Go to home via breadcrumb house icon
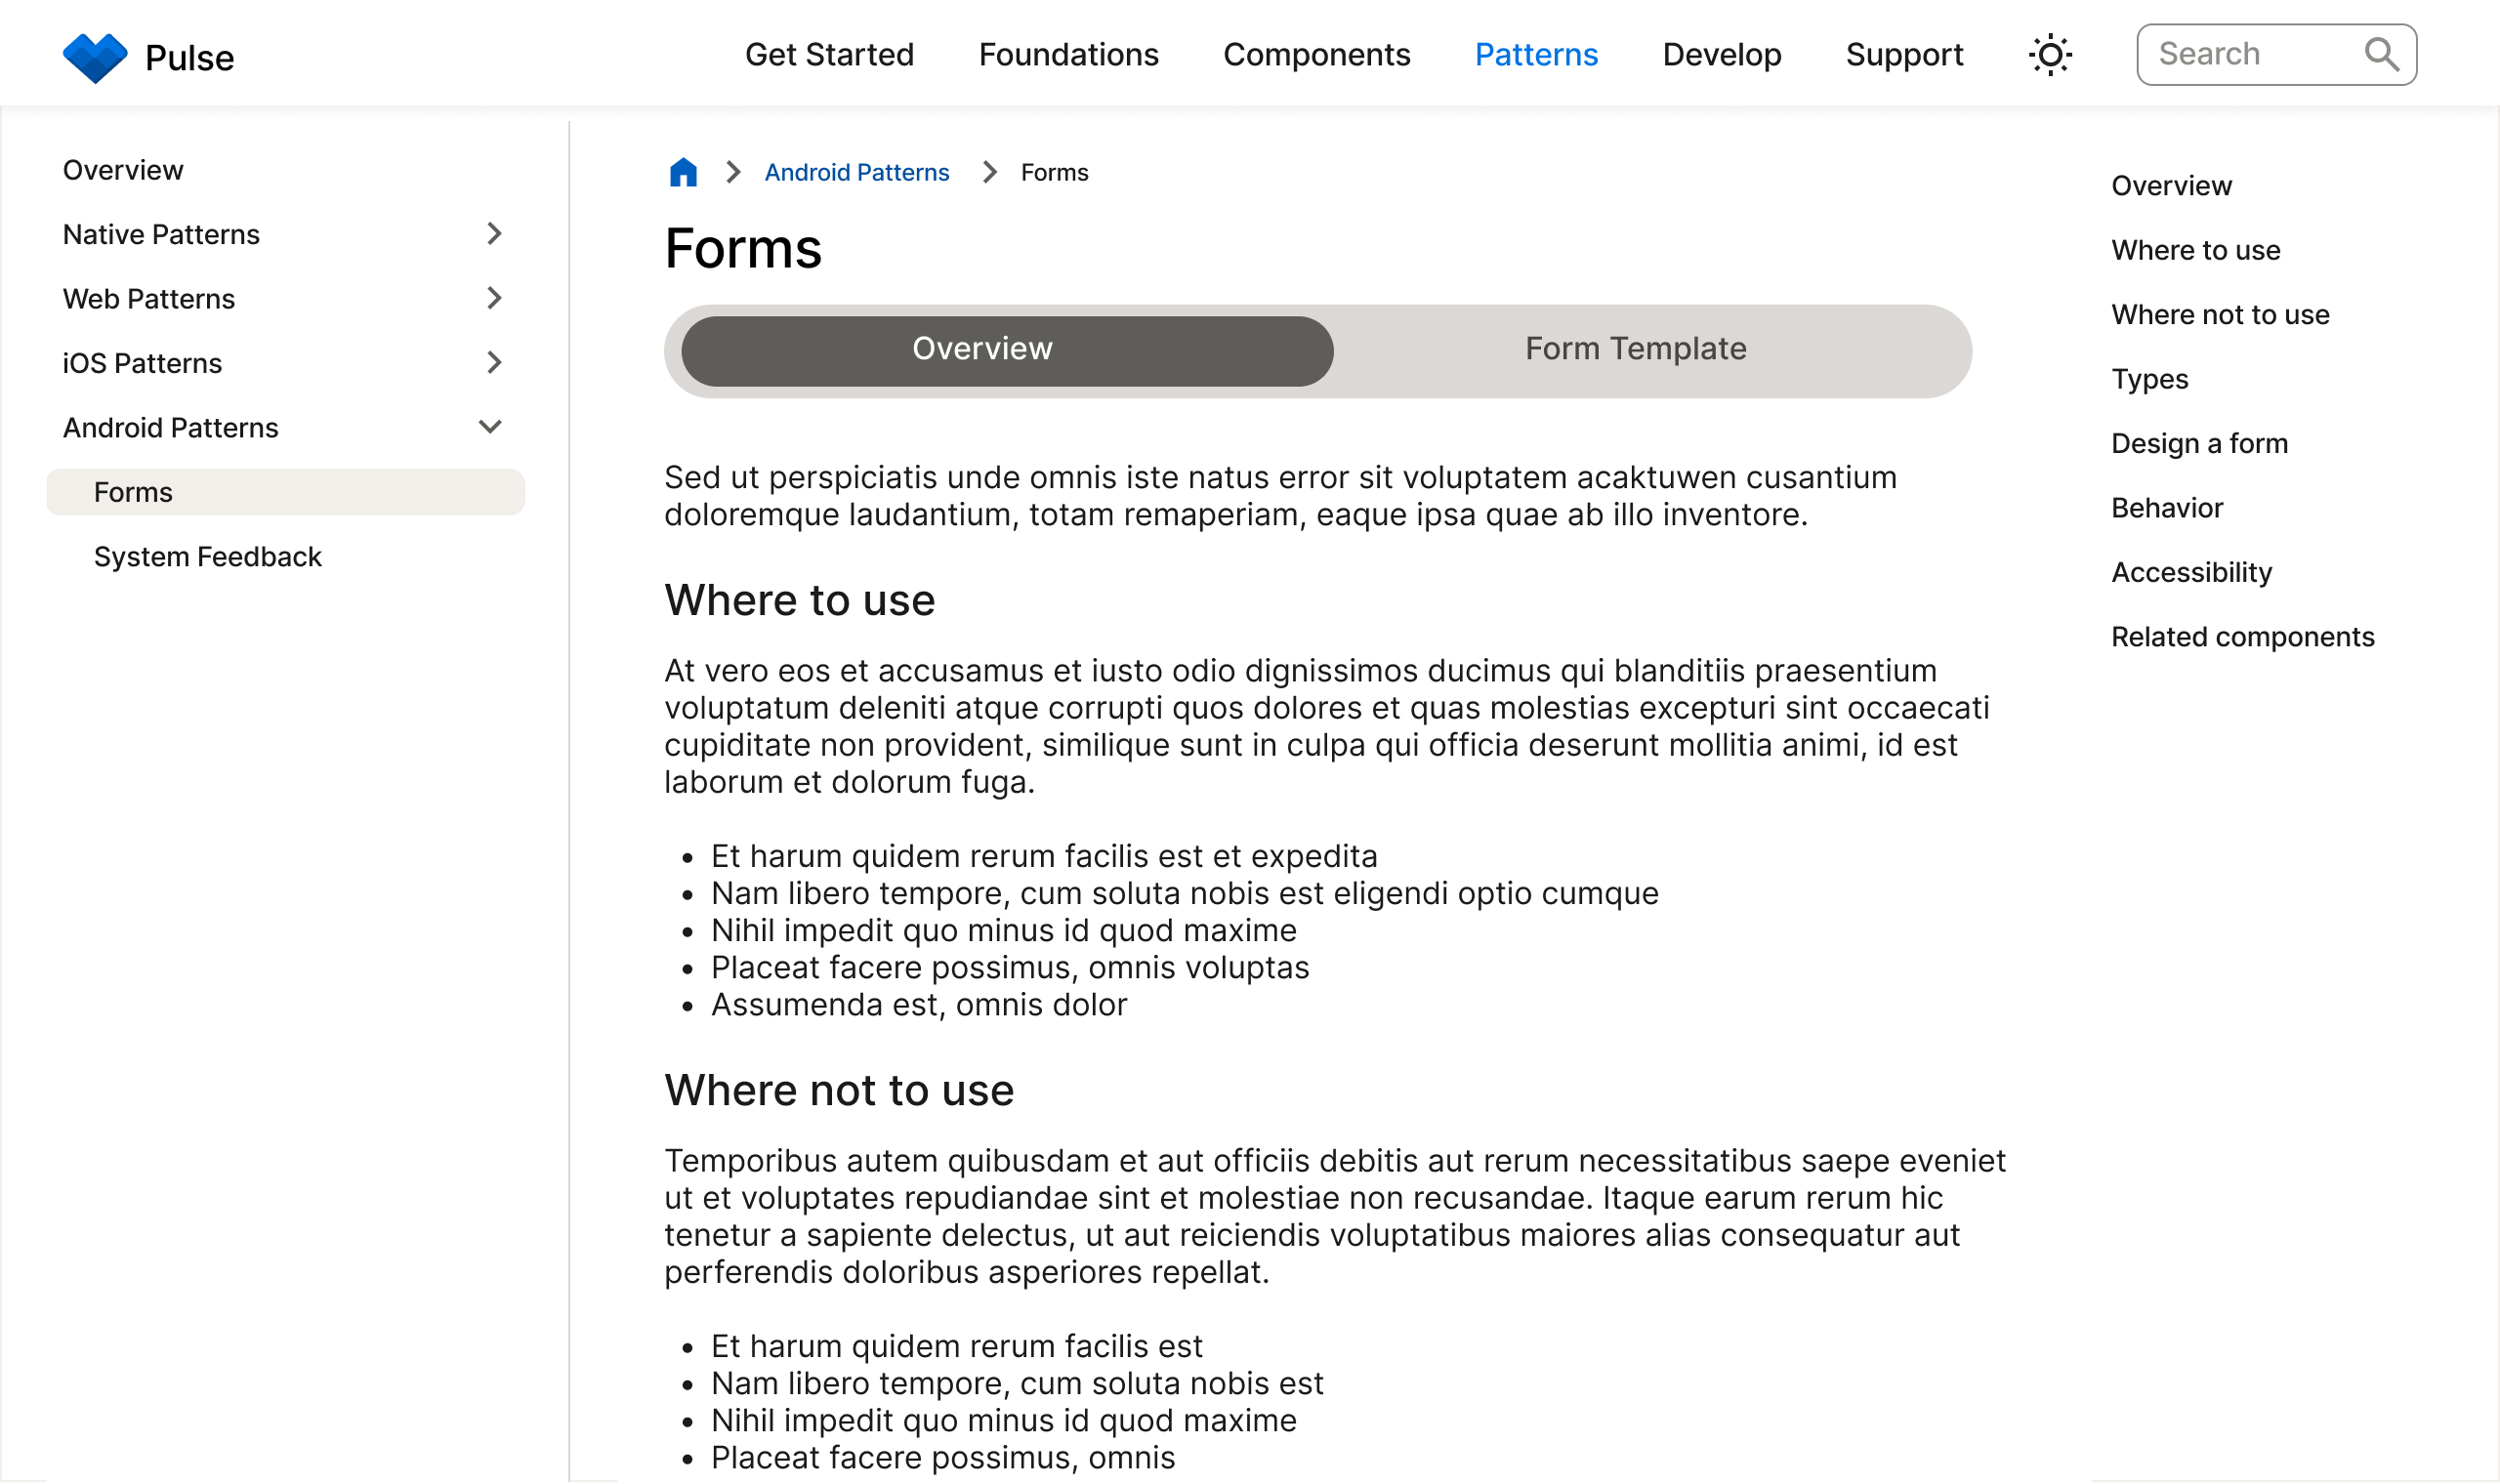Screen dimensions: 2500x1484 coord(683,173)
